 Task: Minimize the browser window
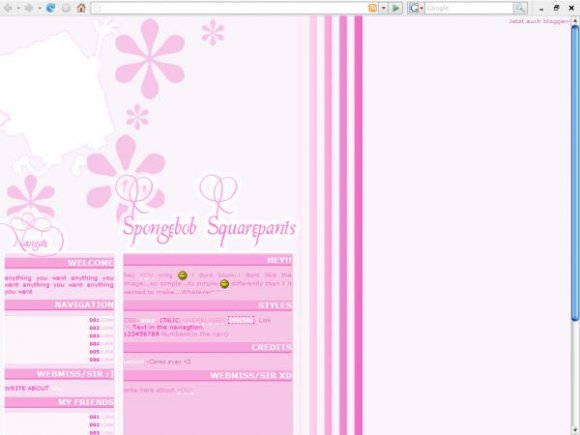coord(542,9)
